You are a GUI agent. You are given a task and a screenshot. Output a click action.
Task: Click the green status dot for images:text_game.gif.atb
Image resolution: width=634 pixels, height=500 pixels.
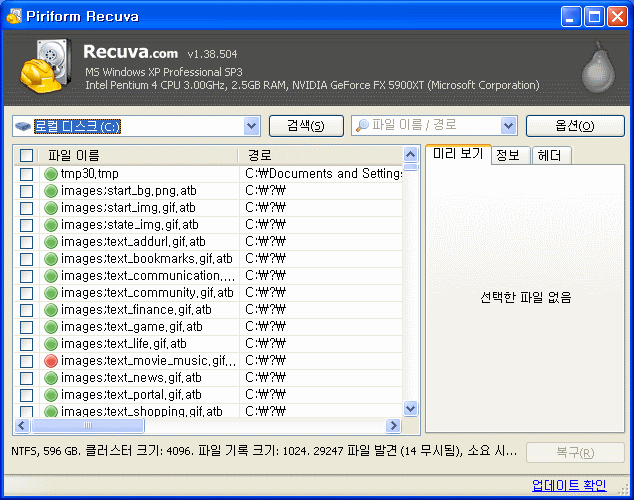51,327
